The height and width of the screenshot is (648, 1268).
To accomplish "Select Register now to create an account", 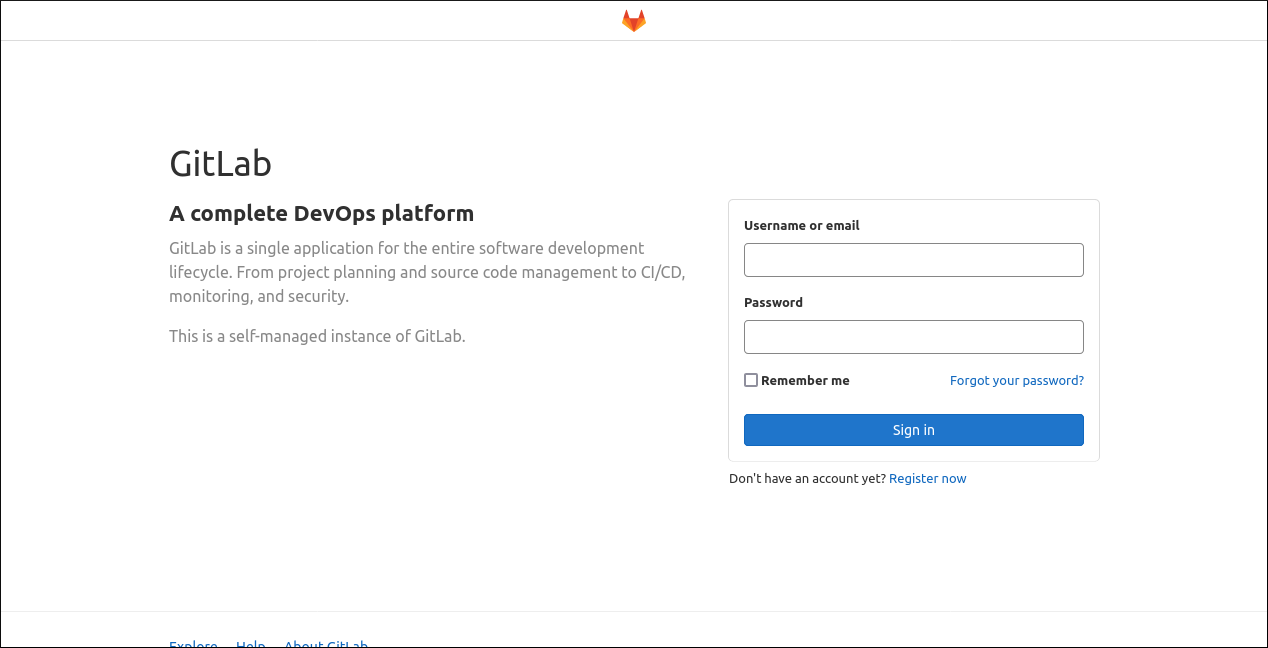I will point(927,478).
